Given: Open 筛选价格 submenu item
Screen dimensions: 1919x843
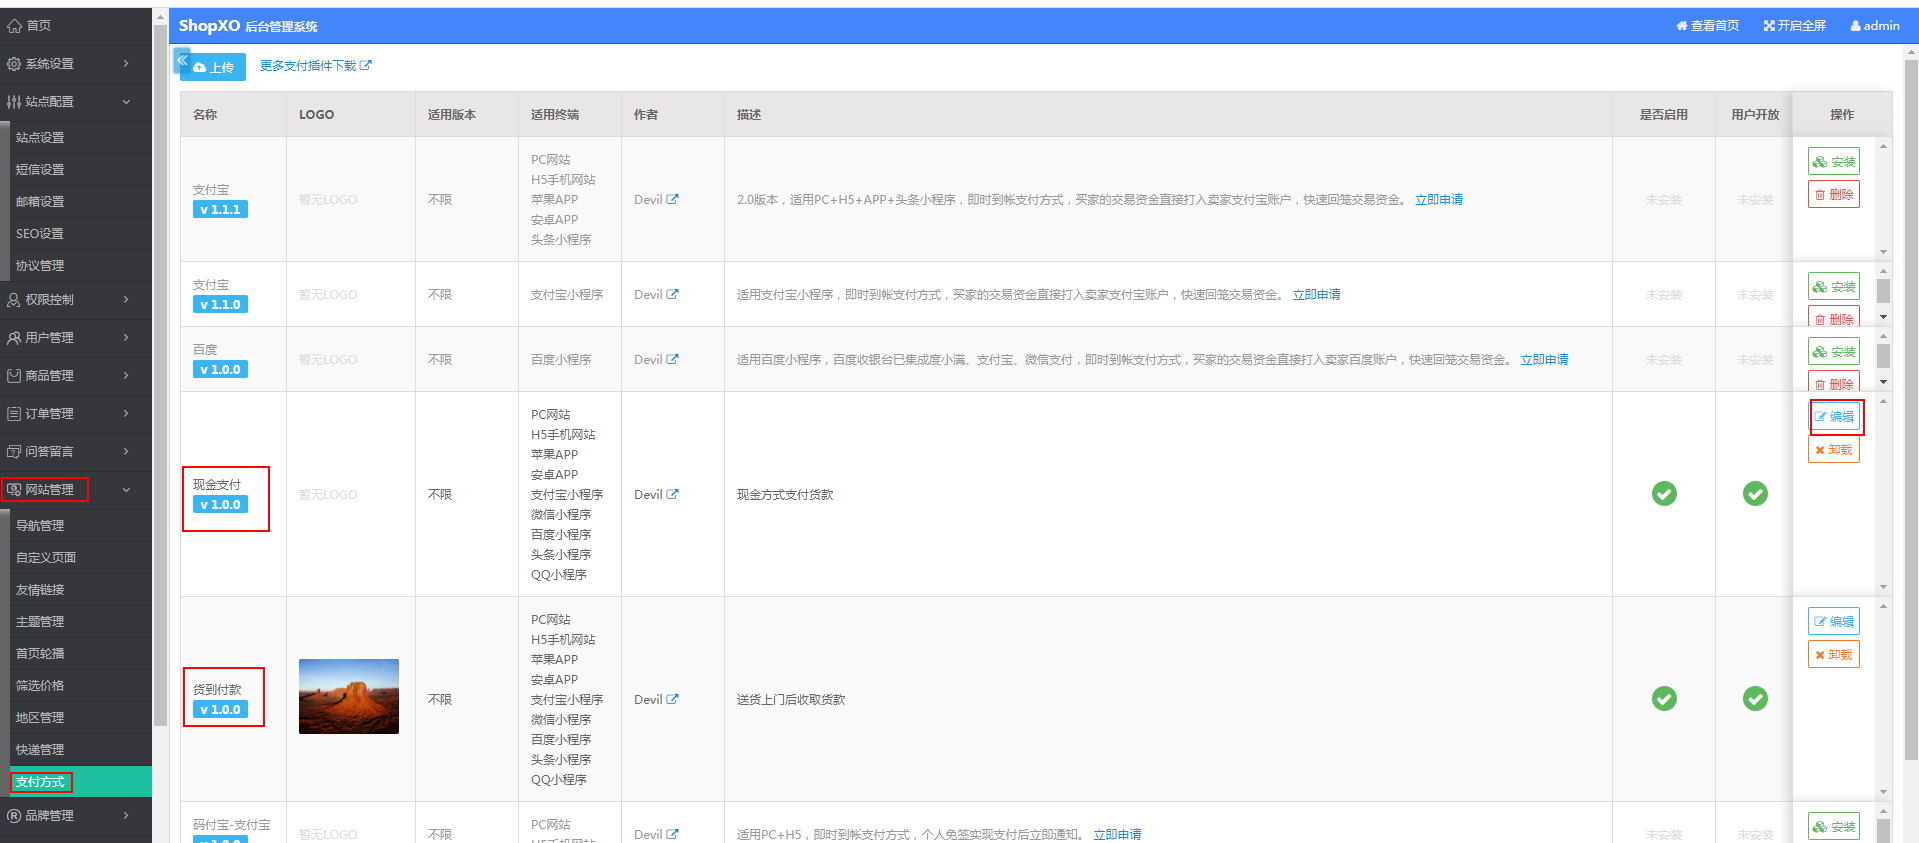Looking at the screenshot, I should [80, 686].
